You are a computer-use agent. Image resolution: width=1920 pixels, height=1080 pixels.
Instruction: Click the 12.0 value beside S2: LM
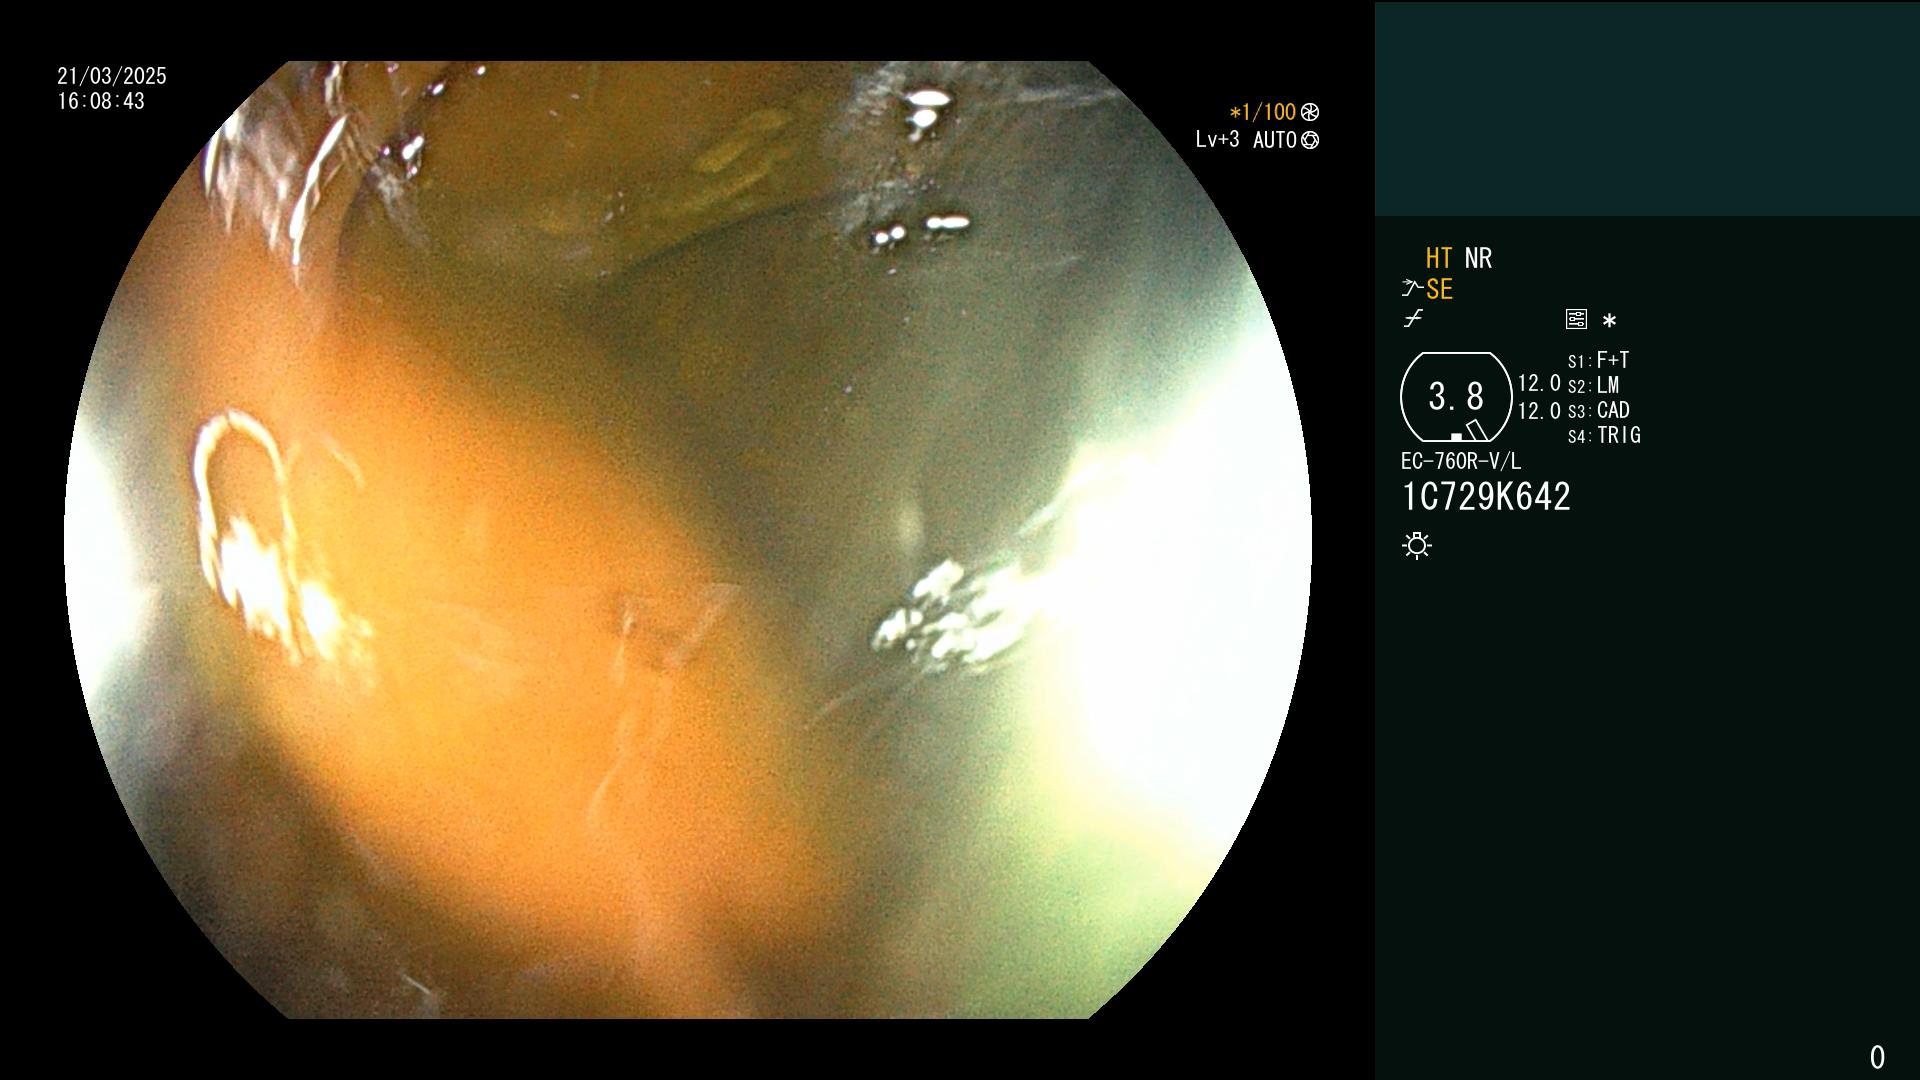pyautogui.click(x=1539, y=384)
